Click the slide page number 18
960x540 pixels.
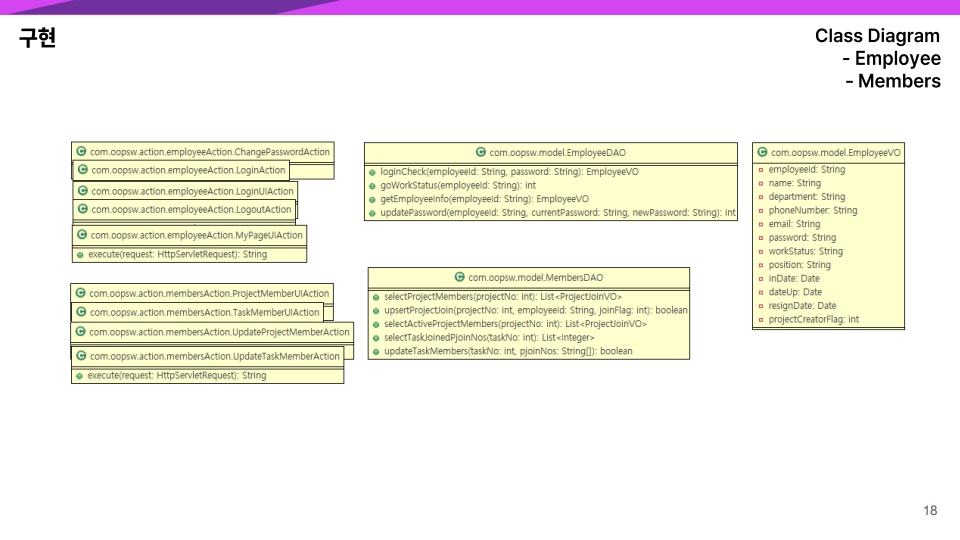(x=930, y=511)
